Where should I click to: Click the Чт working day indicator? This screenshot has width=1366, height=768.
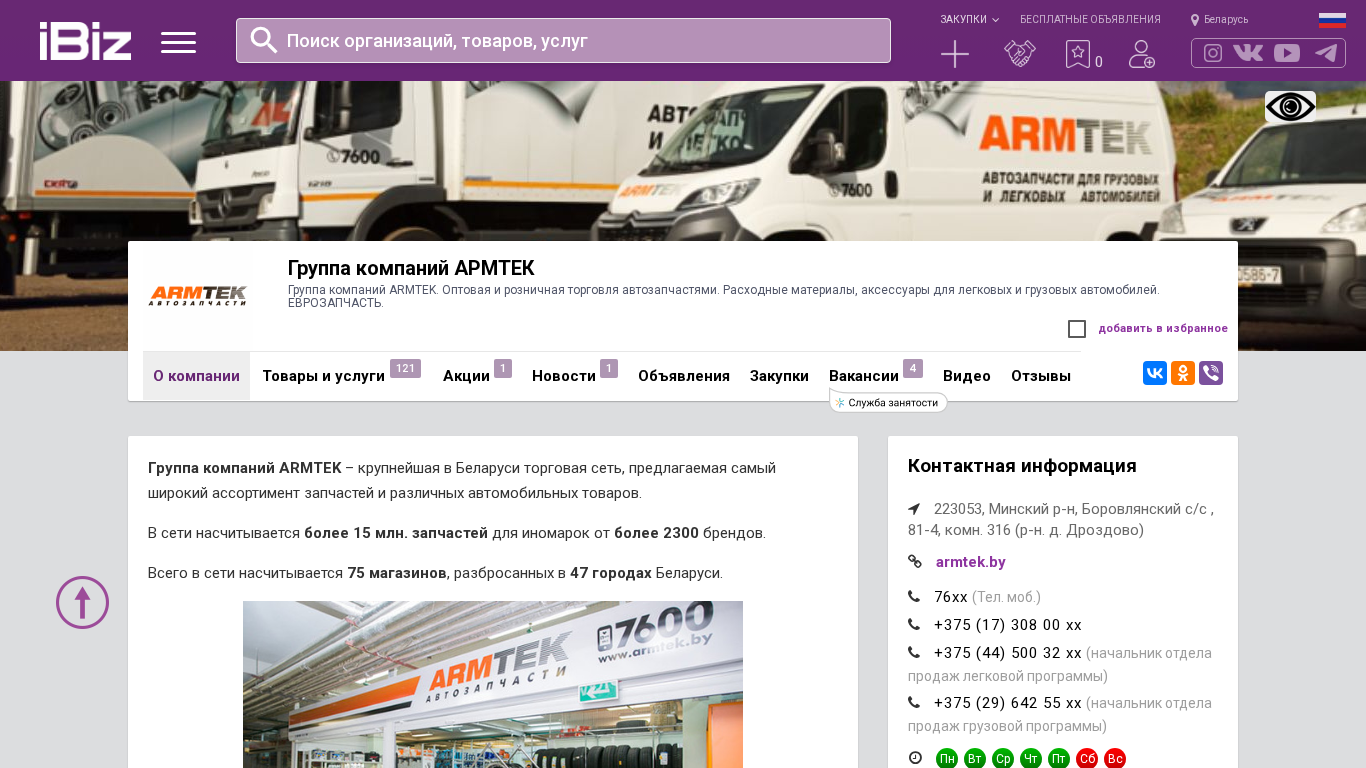click(1031, 759)
